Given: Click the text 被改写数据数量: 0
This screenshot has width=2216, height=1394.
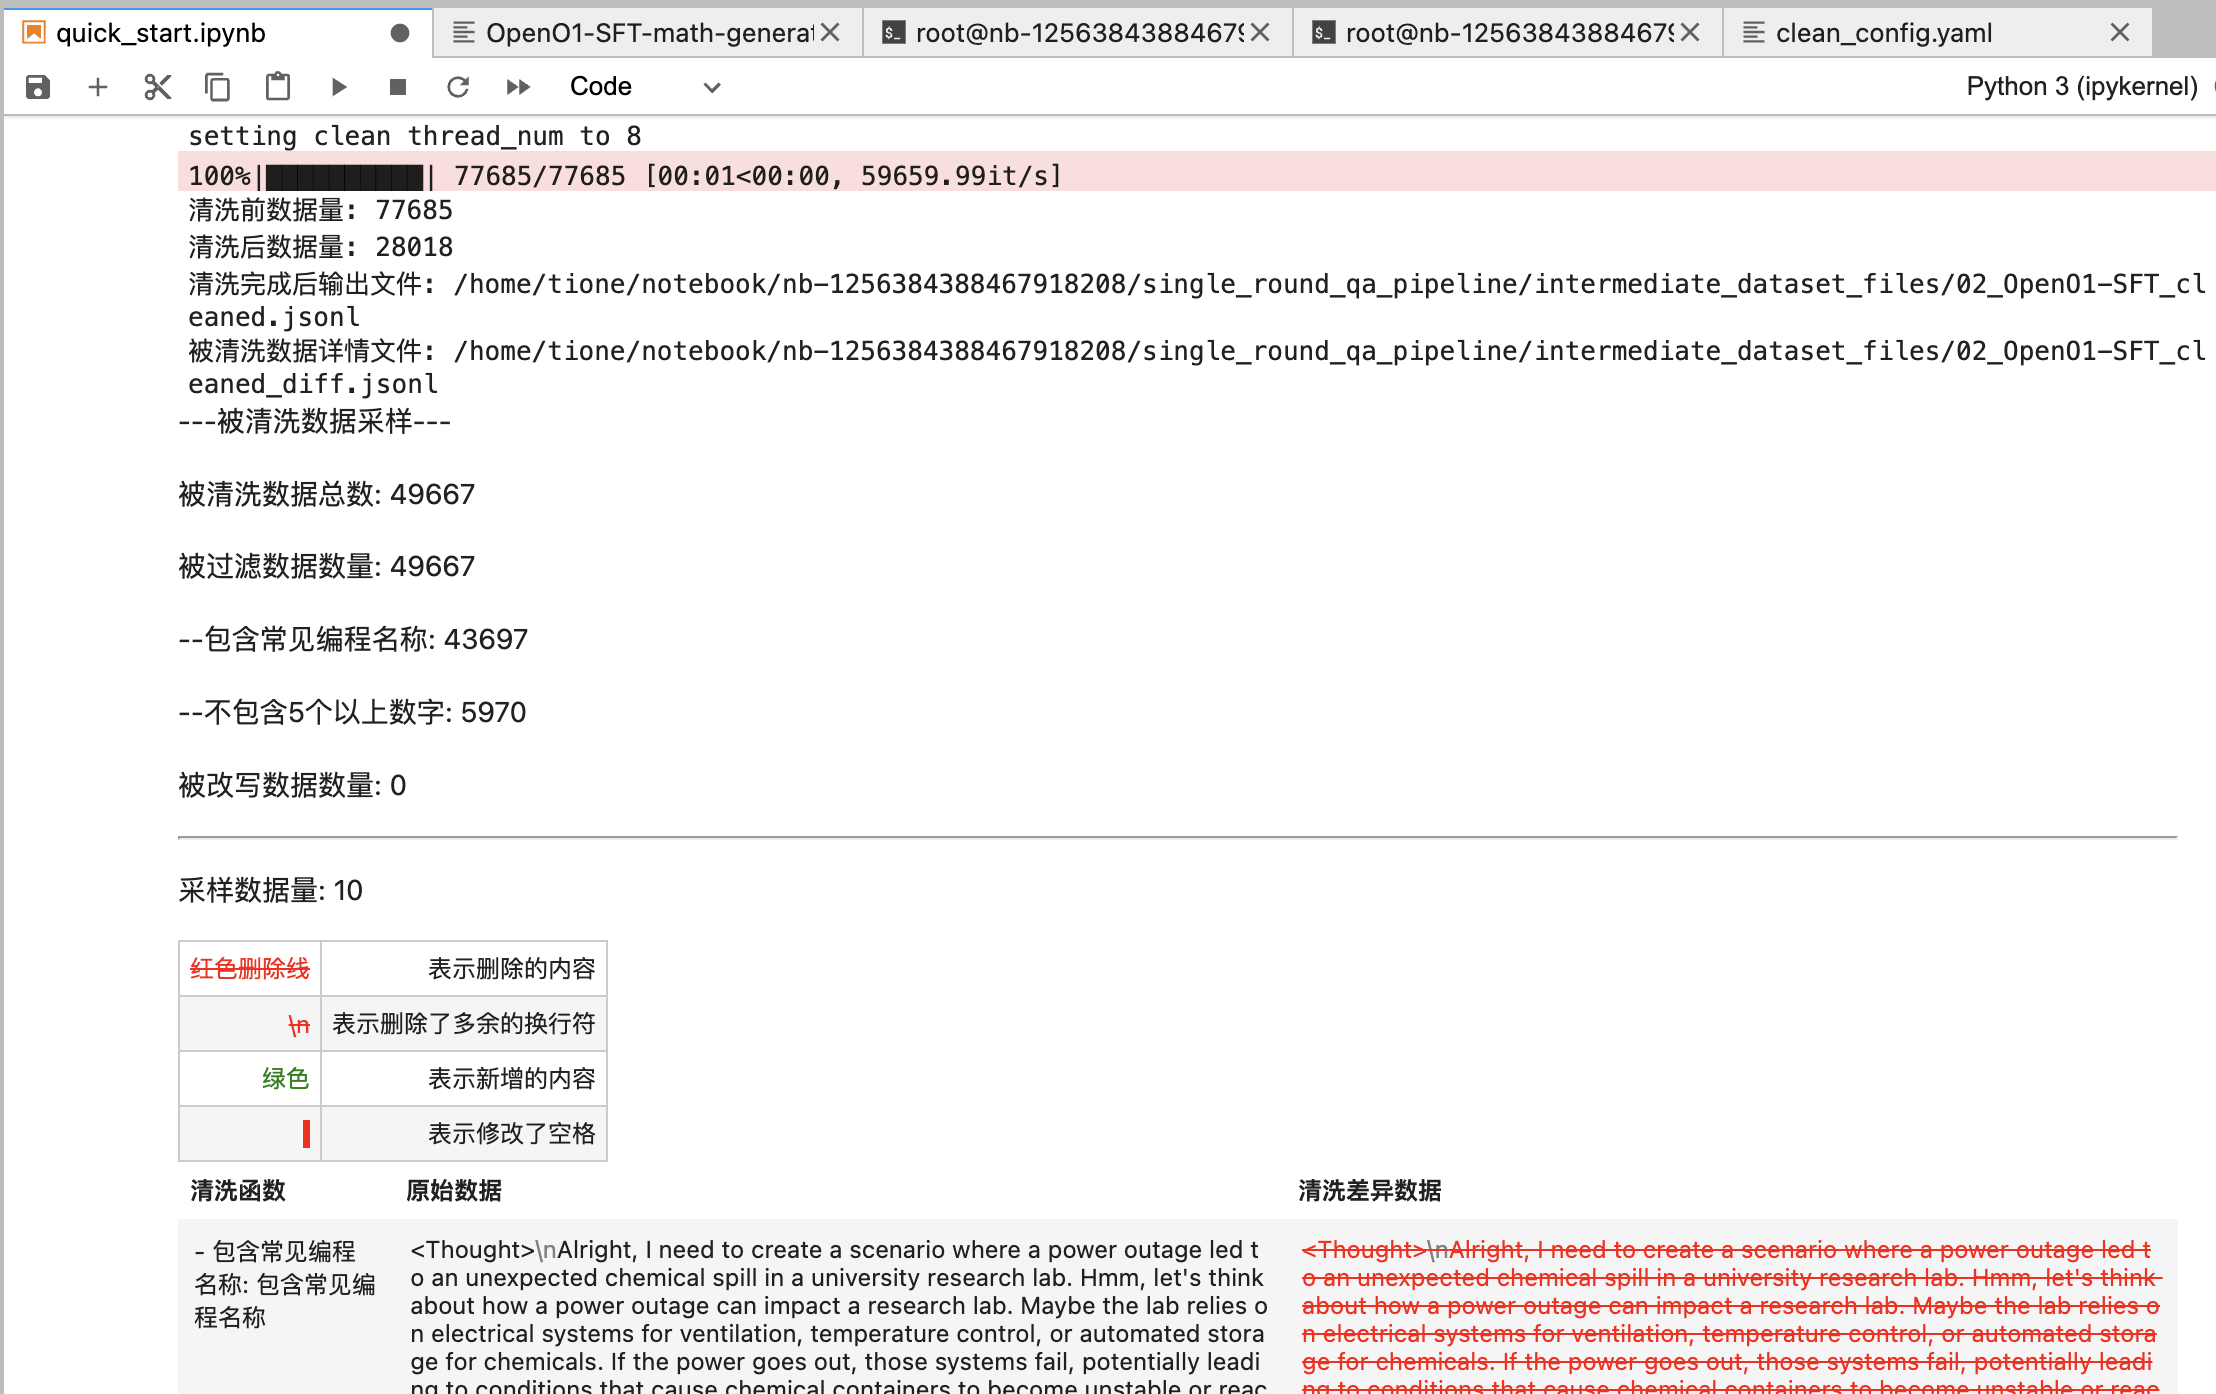Looking at the screenshot, I should [292, 785].
